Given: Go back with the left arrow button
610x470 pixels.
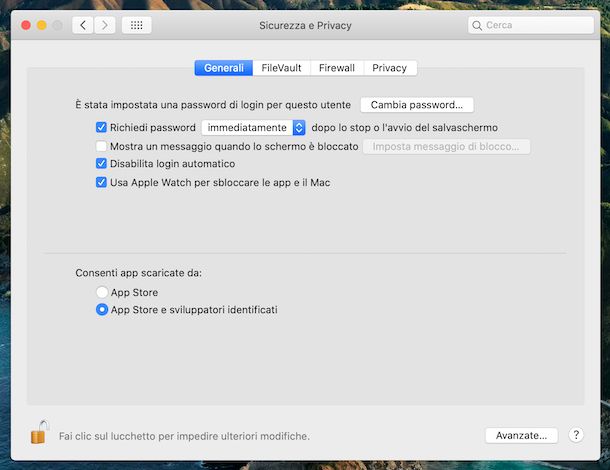Looking at the screenshot, I should pyautogui.click(x=82, y=25).
